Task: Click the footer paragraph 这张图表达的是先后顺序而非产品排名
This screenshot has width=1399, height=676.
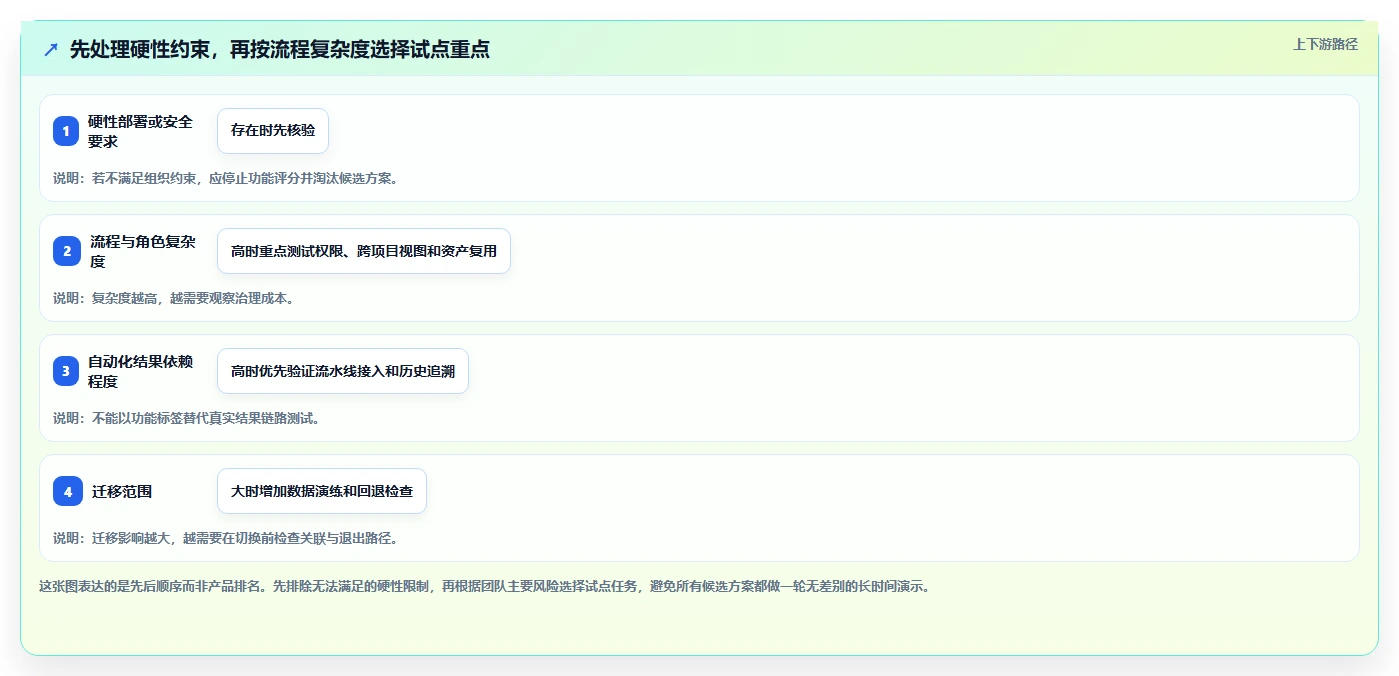Action: click(x=485, y=586)
